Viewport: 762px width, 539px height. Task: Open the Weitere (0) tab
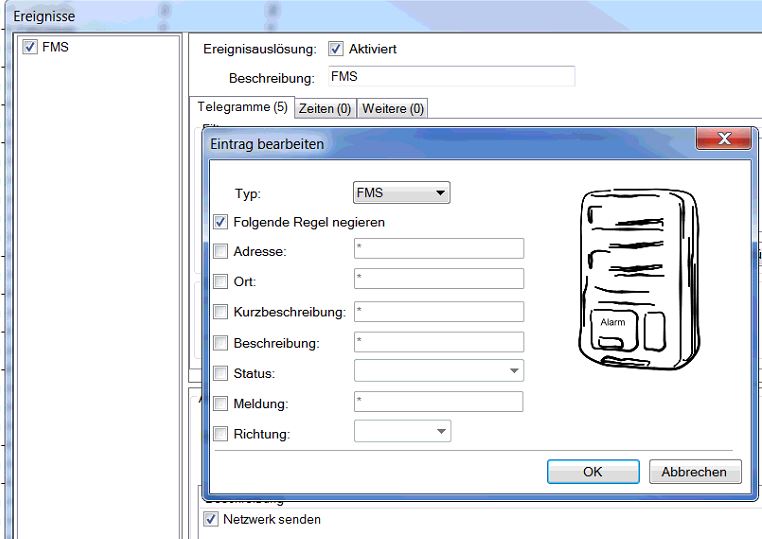[x=393, y=109]
